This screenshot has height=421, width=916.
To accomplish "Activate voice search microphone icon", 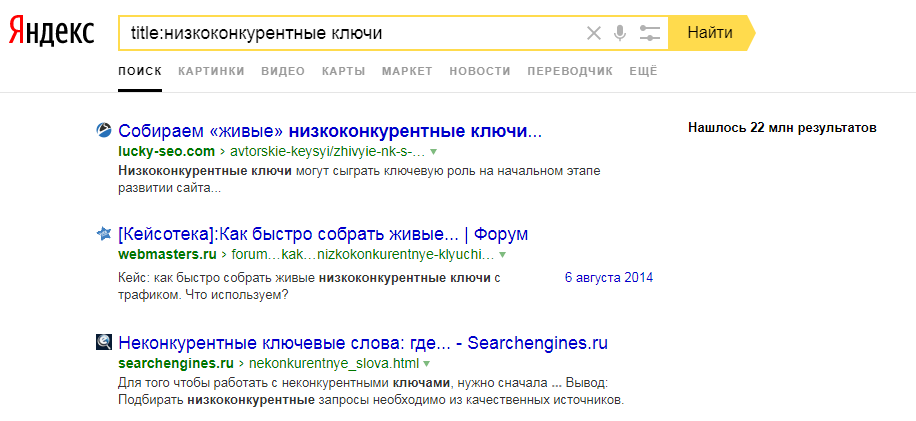I will click(620, 33).
